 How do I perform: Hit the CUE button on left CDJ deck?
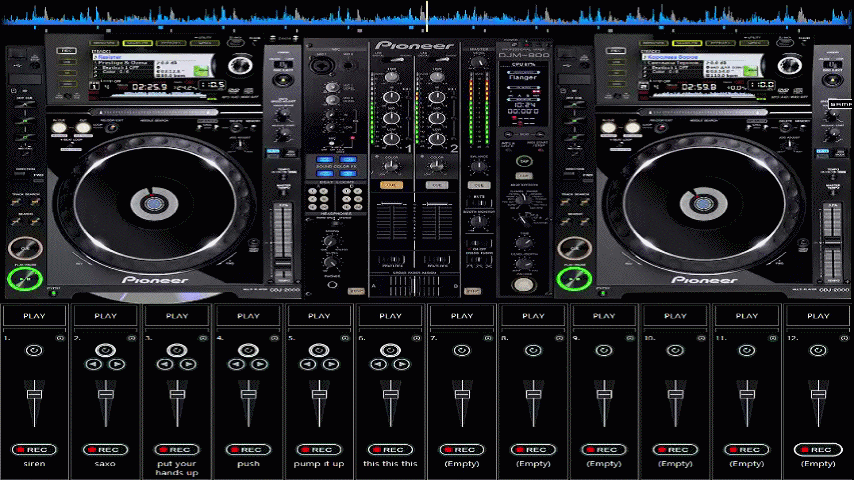(x=25, y=248)
